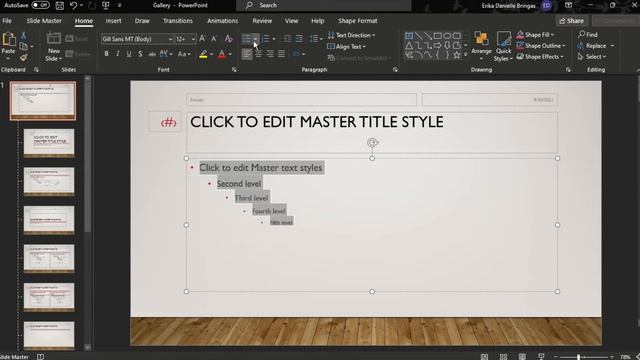Open Paragraph dialog launcher
The image size is (640, 360).
(395, 70)
